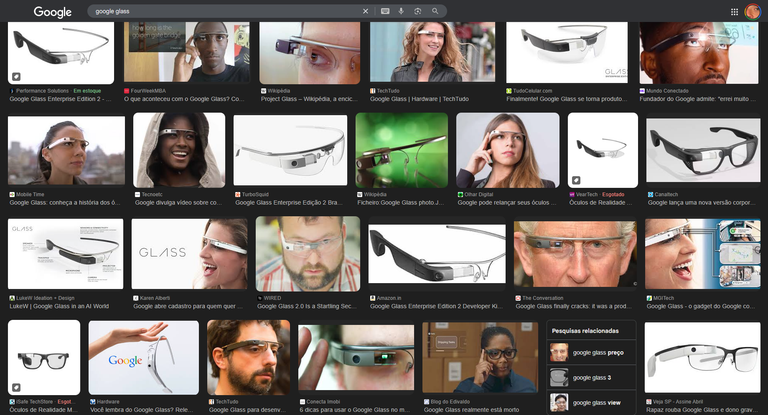Start voice search with microphone icon
This screenshot has height=415, width=768.
pyautogui.click(x=401, y=11)
